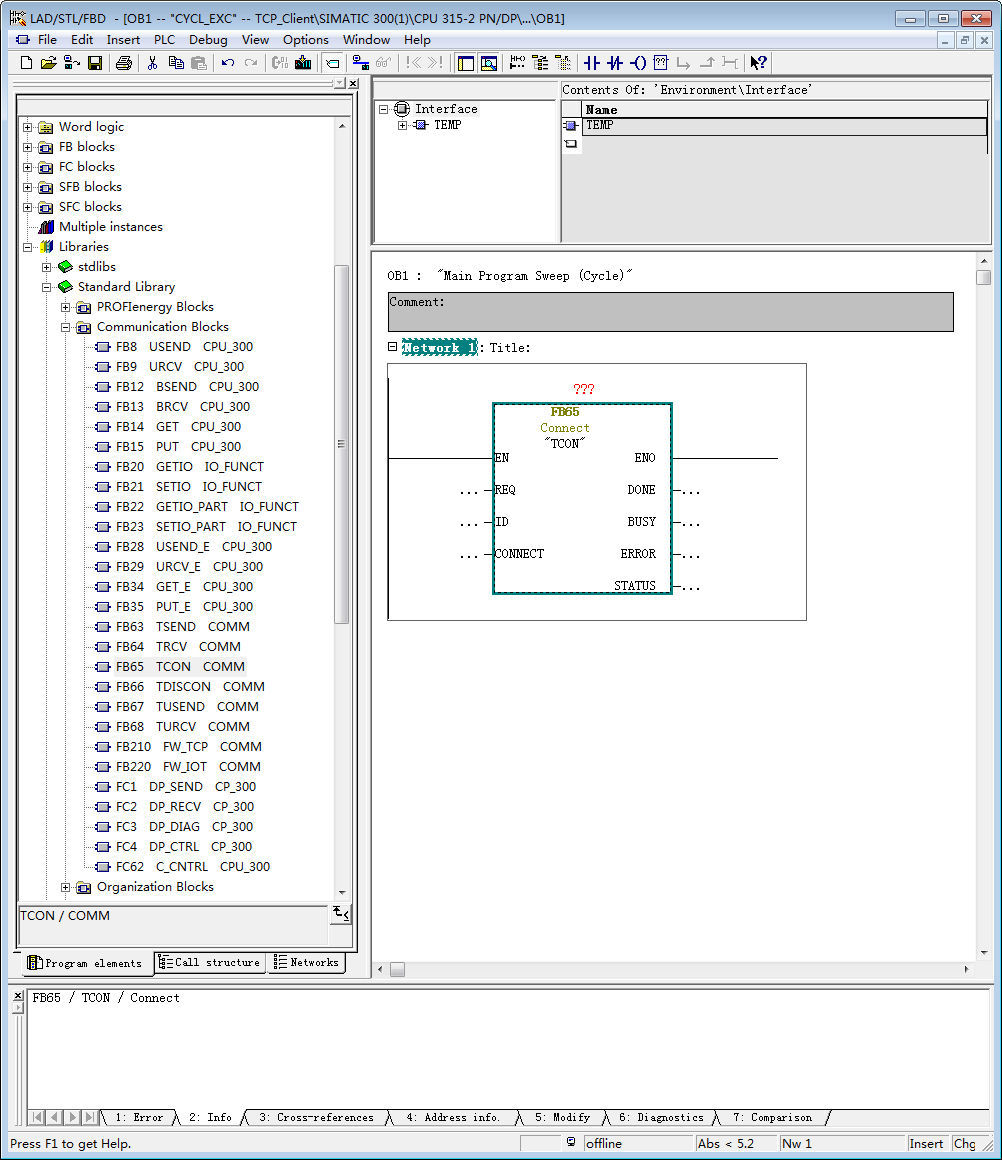This screenshot has width=1002, height=1160.
Task: Close the Program elements pane
Action: coord(354,84)
